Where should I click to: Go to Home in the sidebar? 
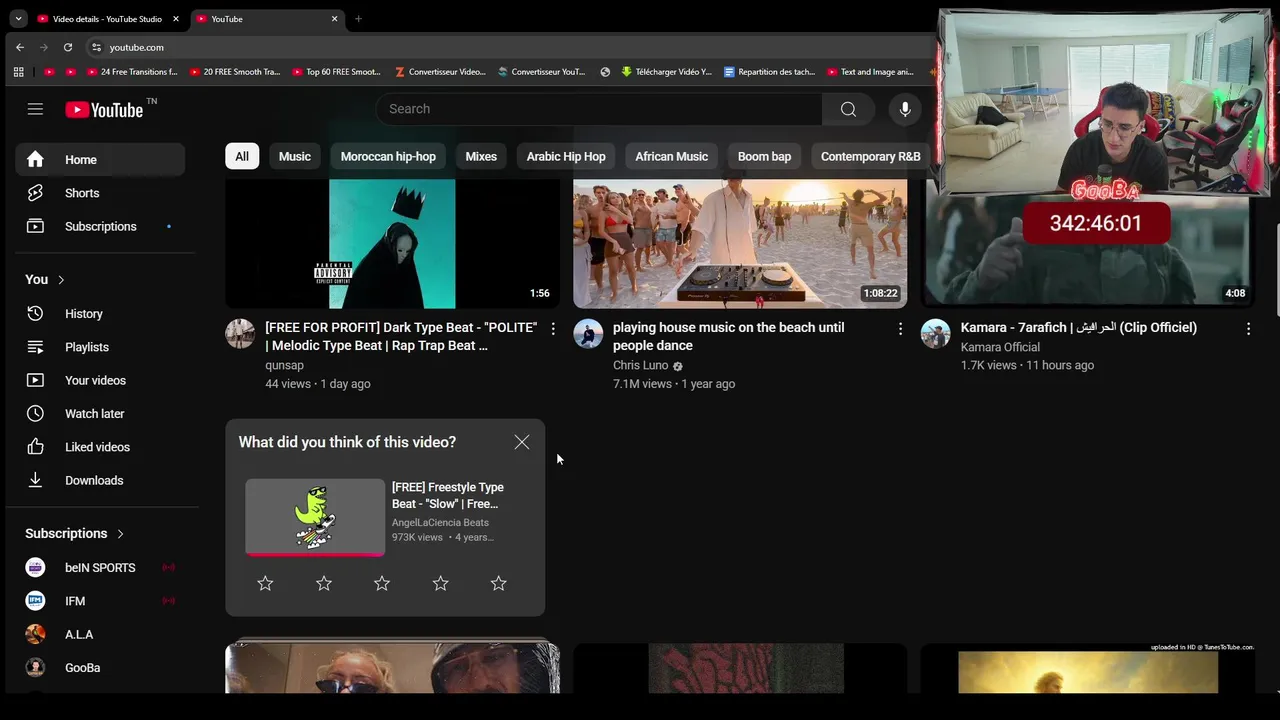tap(100, 160)
